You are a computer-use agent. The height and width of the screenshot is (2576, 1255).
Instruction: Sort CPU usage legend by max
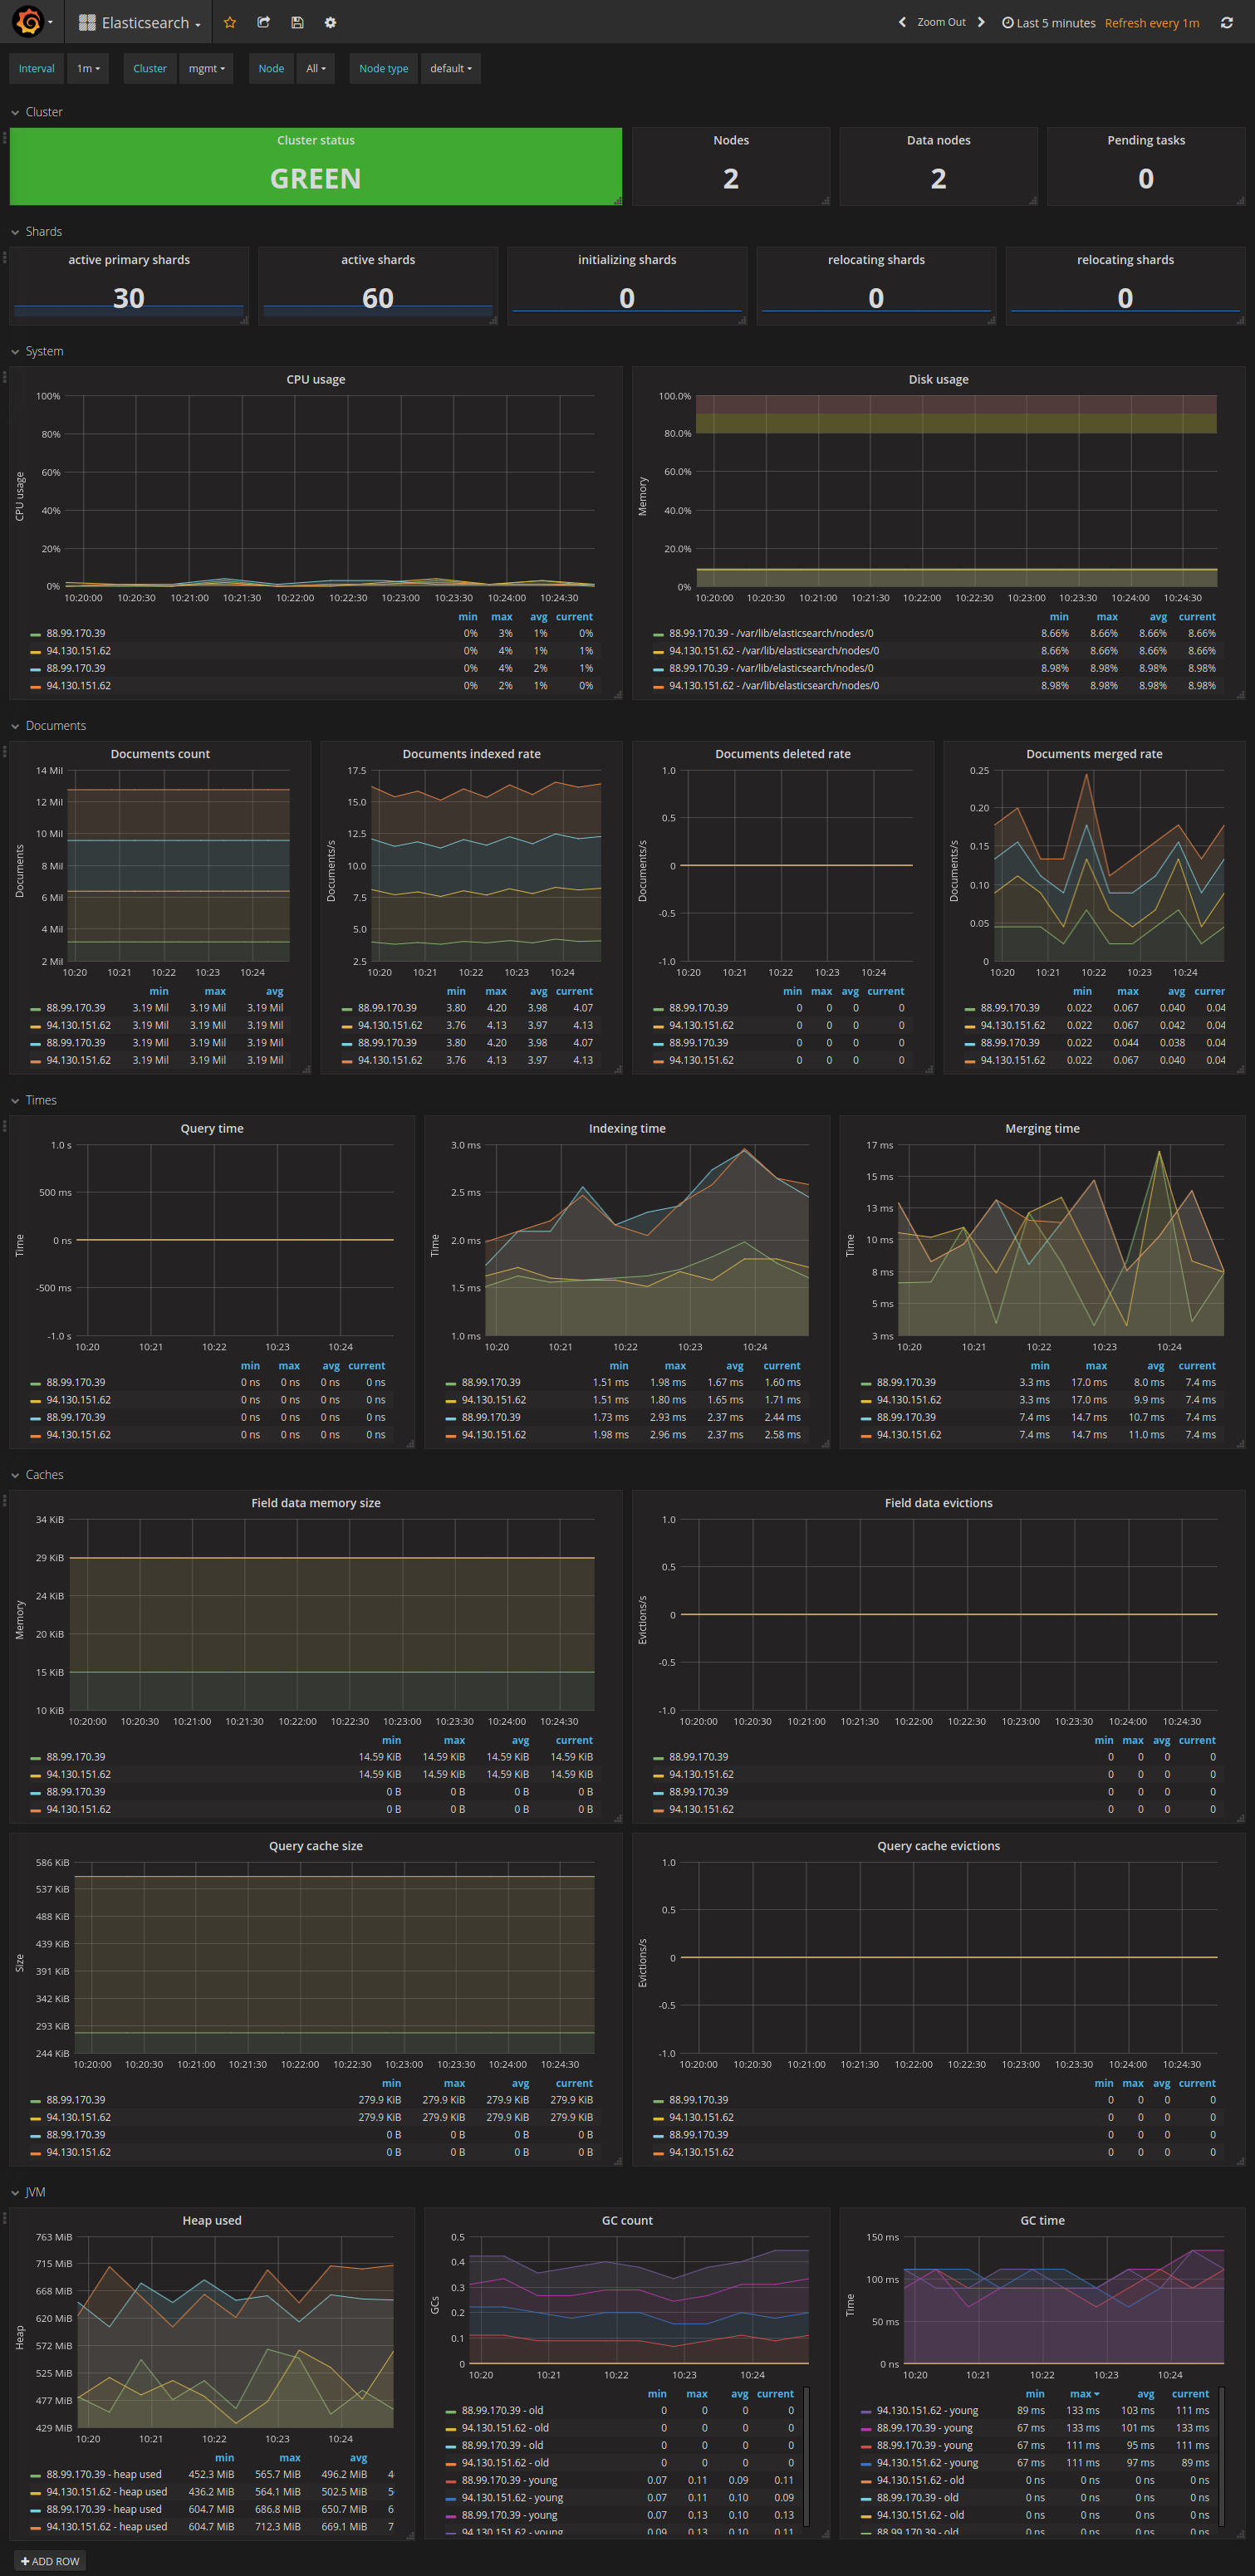501,617
